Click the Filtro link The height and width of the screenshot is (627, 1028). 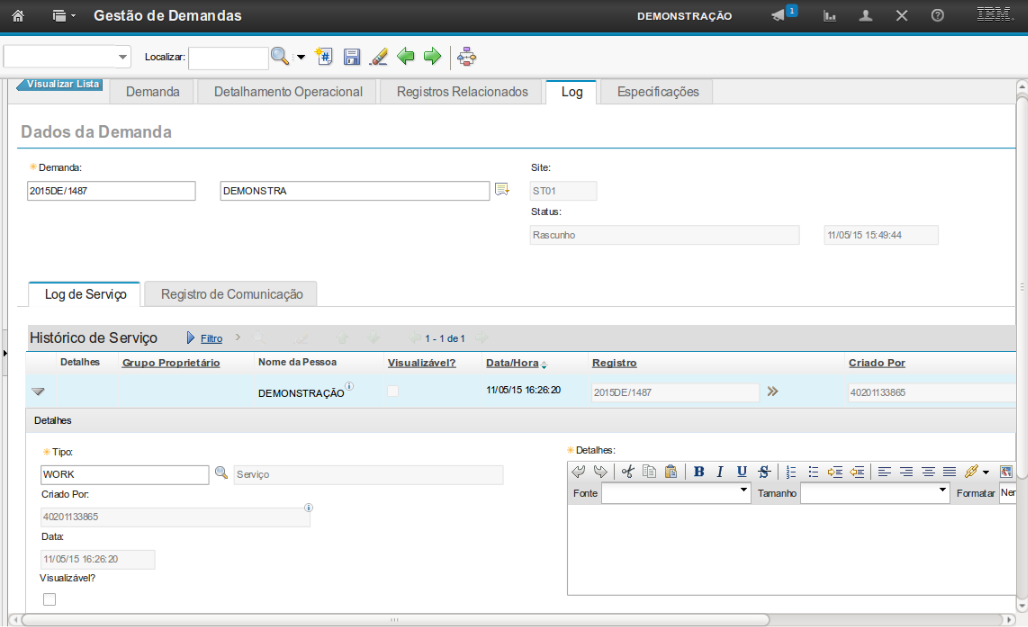(211, 339)
